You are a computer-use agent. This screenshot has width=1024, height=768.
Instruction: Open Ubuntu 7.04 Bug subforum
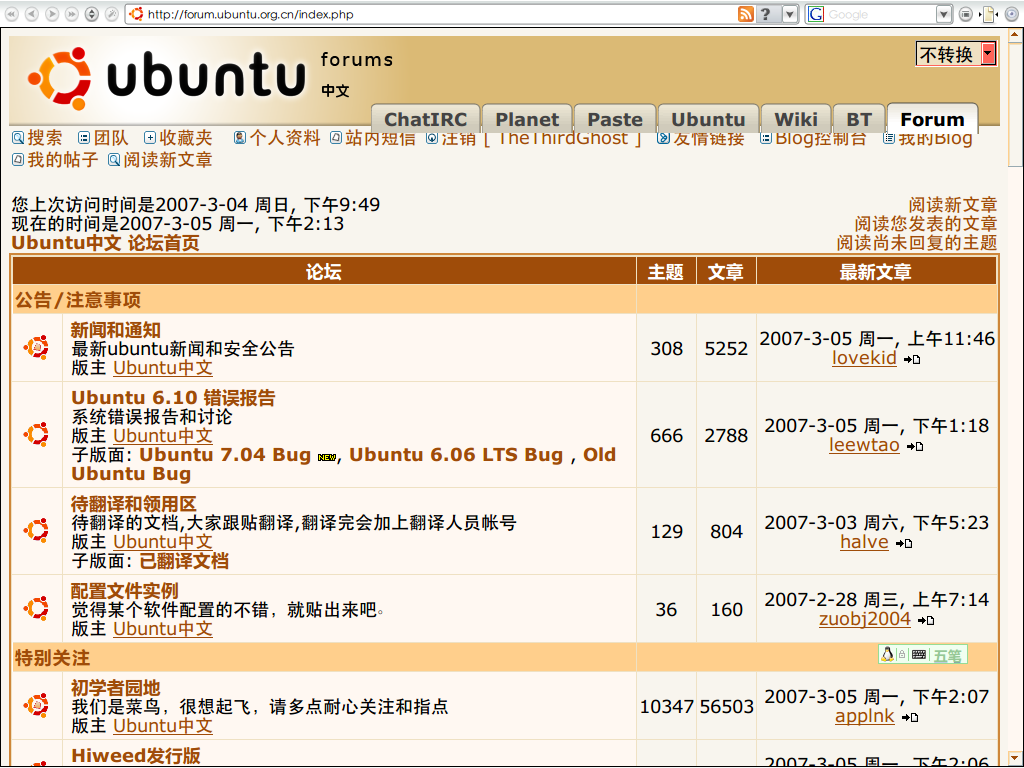point(225,455)
